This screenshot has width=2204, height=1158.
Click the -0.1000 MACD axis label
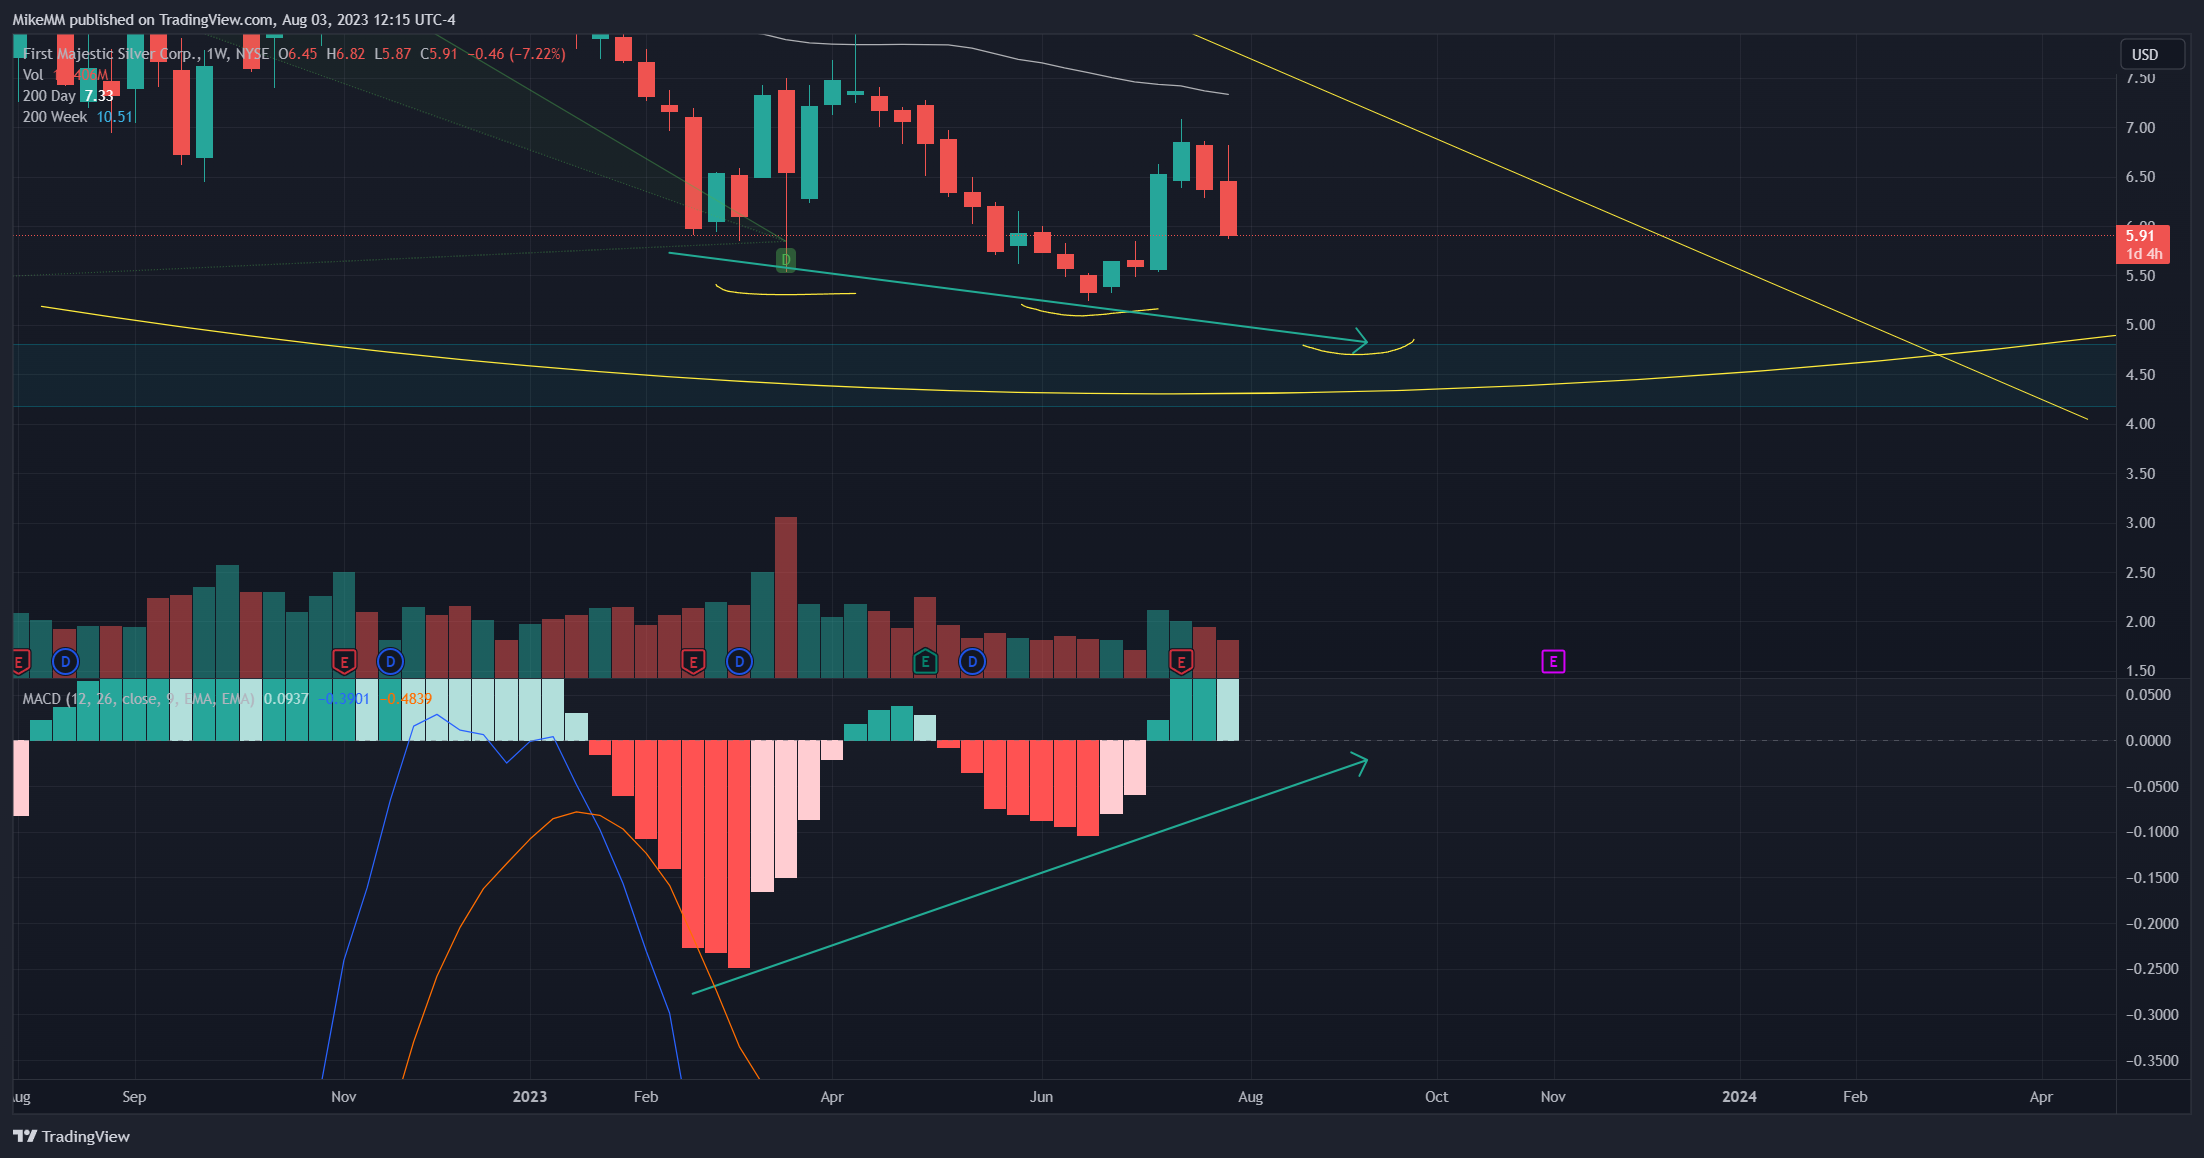point(2152,832)
